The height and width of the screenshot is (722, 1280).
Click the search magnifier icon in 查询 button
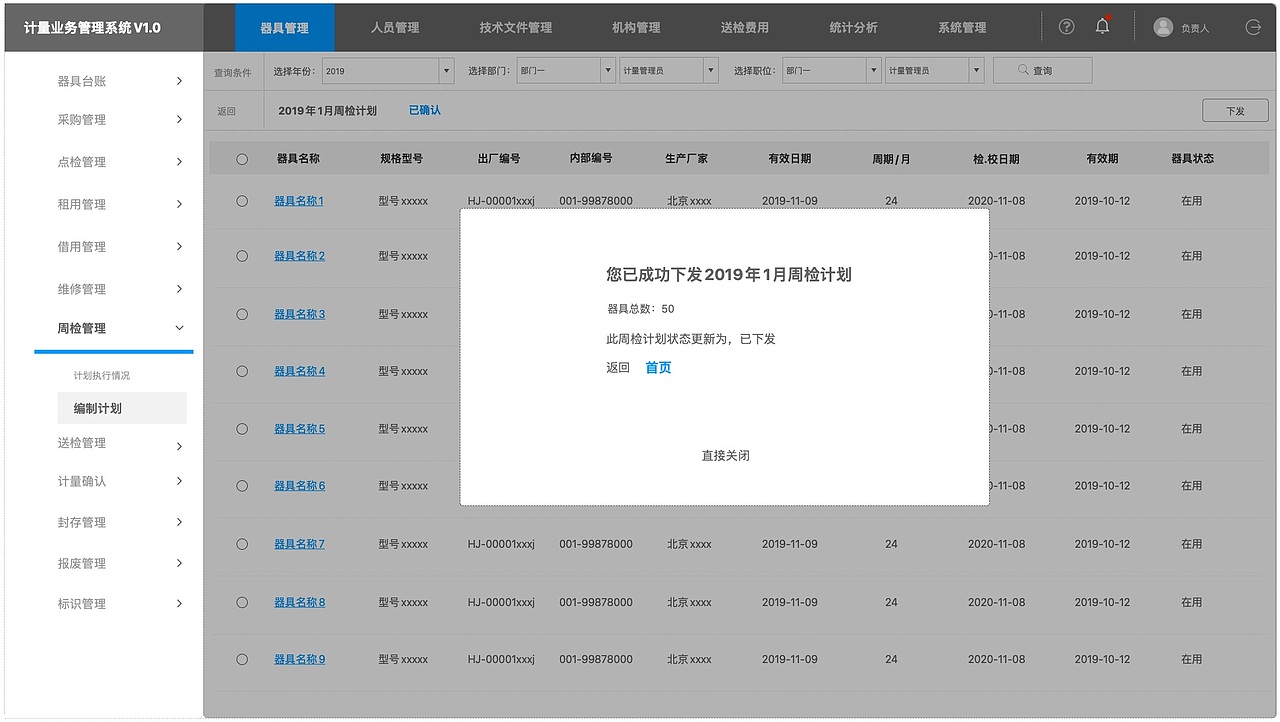pos(1023,70)
